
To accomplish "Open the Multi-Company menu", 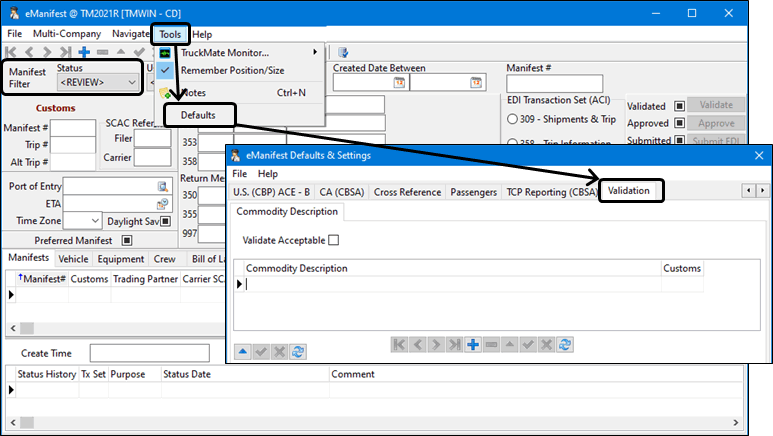I will pyautogui.click(x=67, y=34).
